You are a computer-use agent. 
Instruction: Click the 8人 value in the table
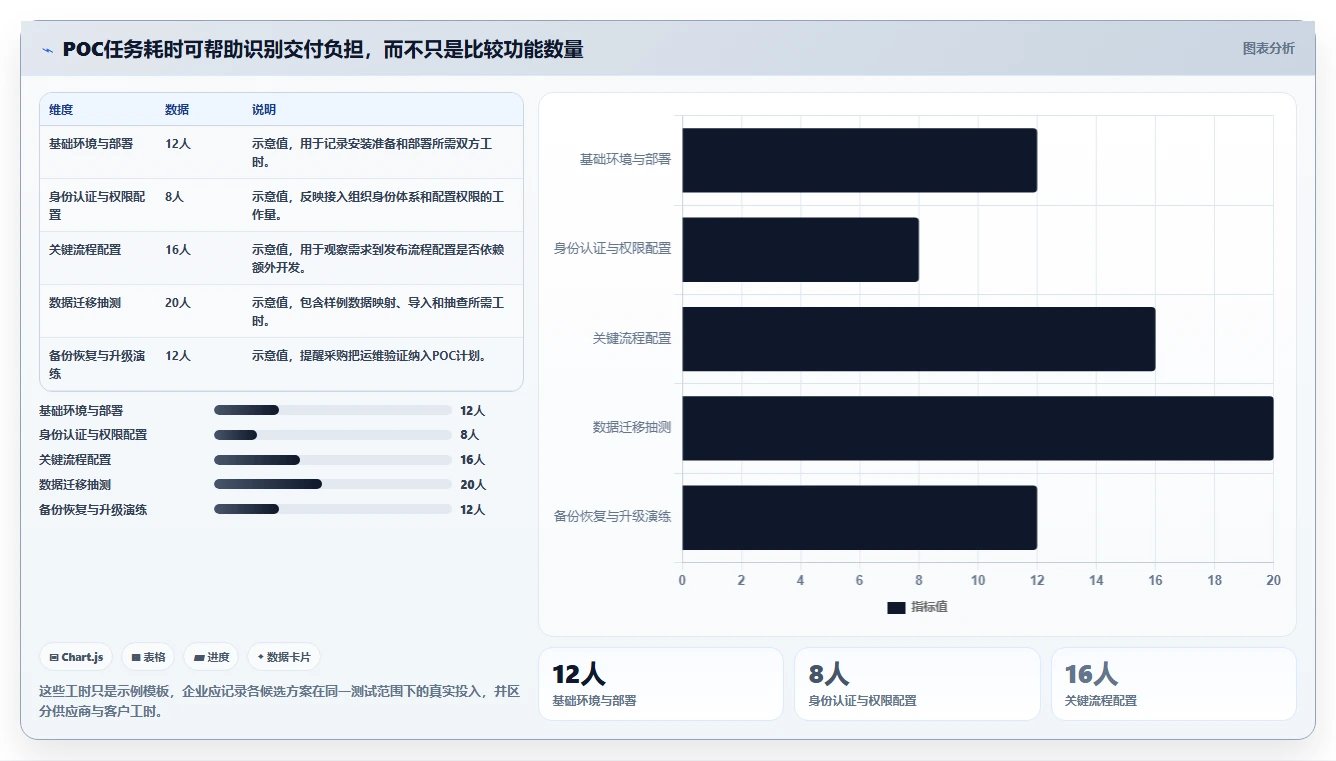(174, 197)
